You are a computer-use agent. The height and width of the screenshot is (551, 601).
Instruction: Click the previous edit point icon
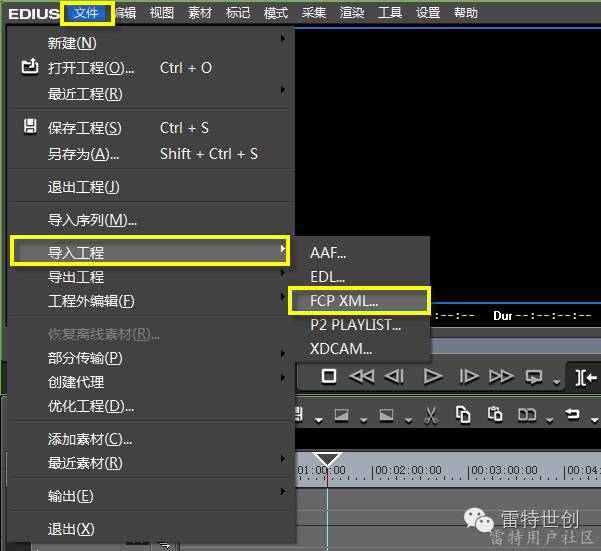coord(586,378)
